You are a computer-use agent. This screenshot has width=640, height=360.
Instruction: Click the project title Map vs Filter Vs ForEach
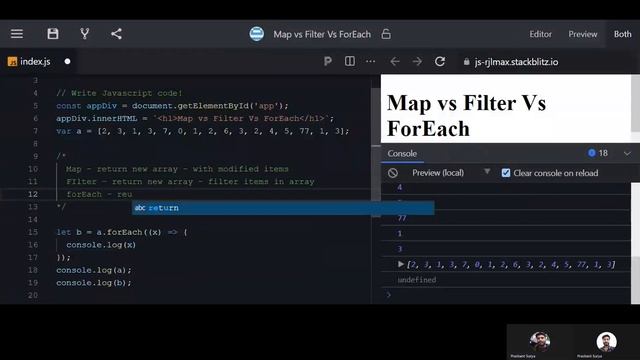click(x=322, y=34)
